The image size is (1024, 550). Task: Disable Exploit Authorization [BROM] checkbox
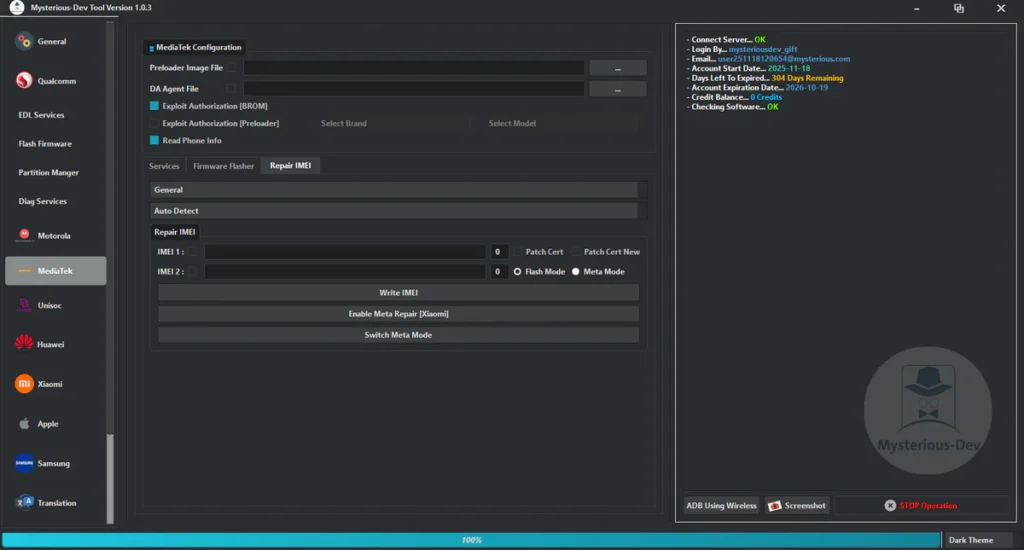155,106
